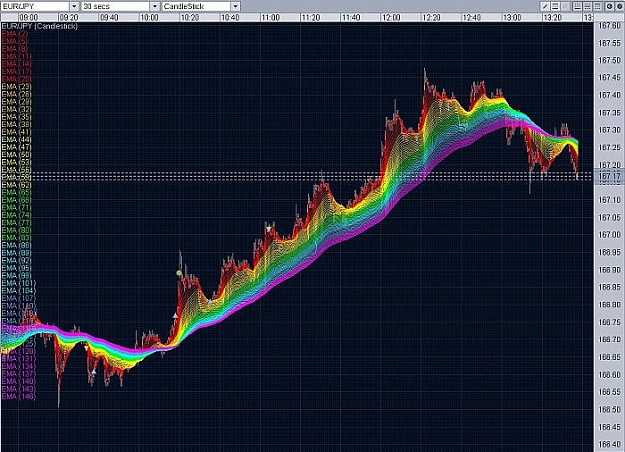Click the 'EMA (35)' legend entry

pos(16,117)
